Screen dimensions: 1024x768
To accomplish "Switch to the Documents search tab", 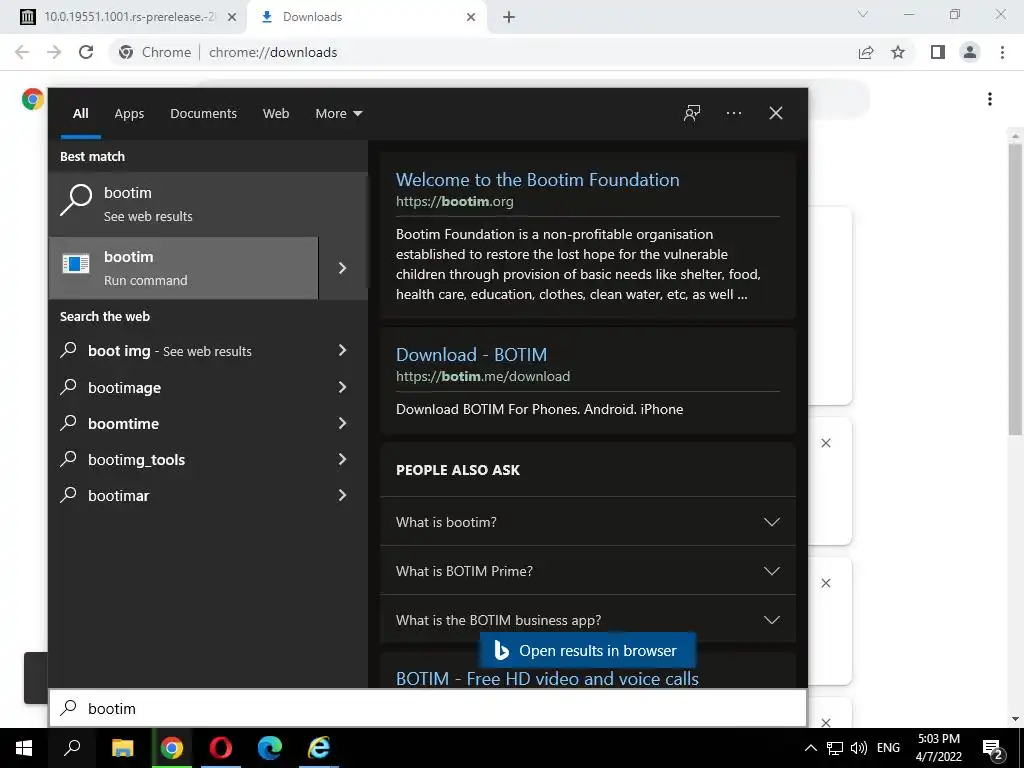I will point(203,114).
